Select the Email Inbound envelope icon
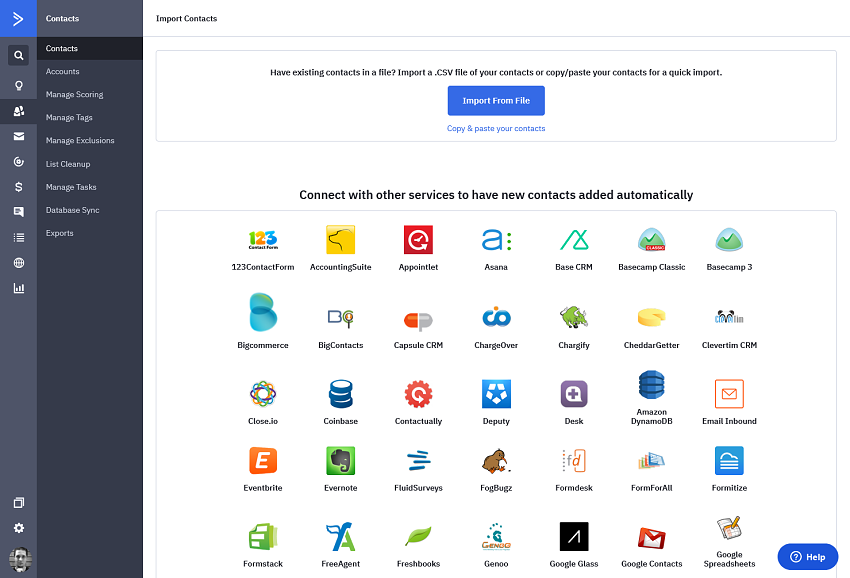The height and width of the screenshot is (578, 850). tap(729, 394)
